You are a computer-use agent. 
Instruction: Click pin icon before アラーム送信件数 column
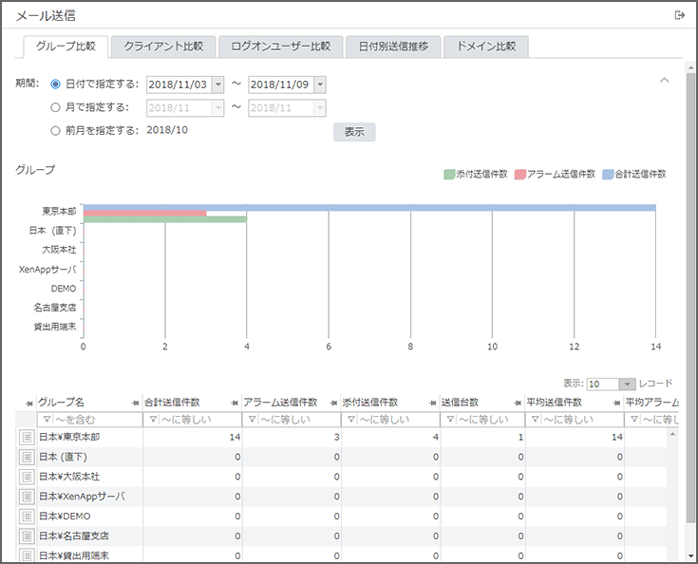(x=235, y=403)
